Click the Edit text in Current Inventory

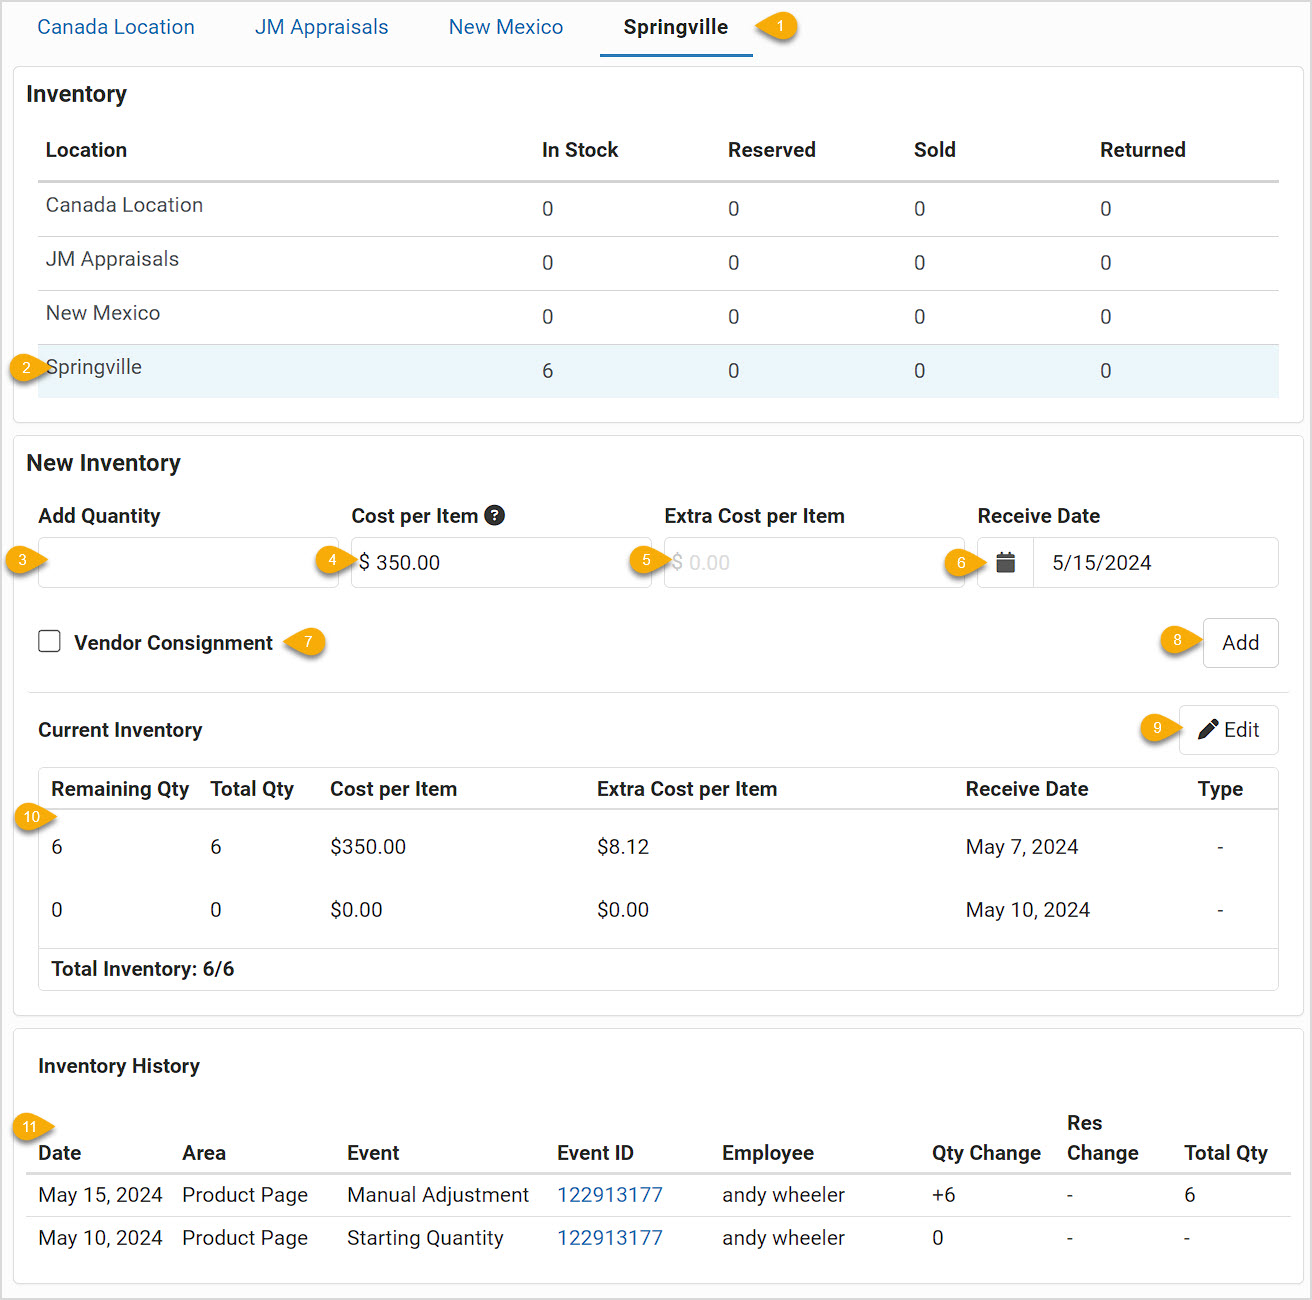point(1242,729)
